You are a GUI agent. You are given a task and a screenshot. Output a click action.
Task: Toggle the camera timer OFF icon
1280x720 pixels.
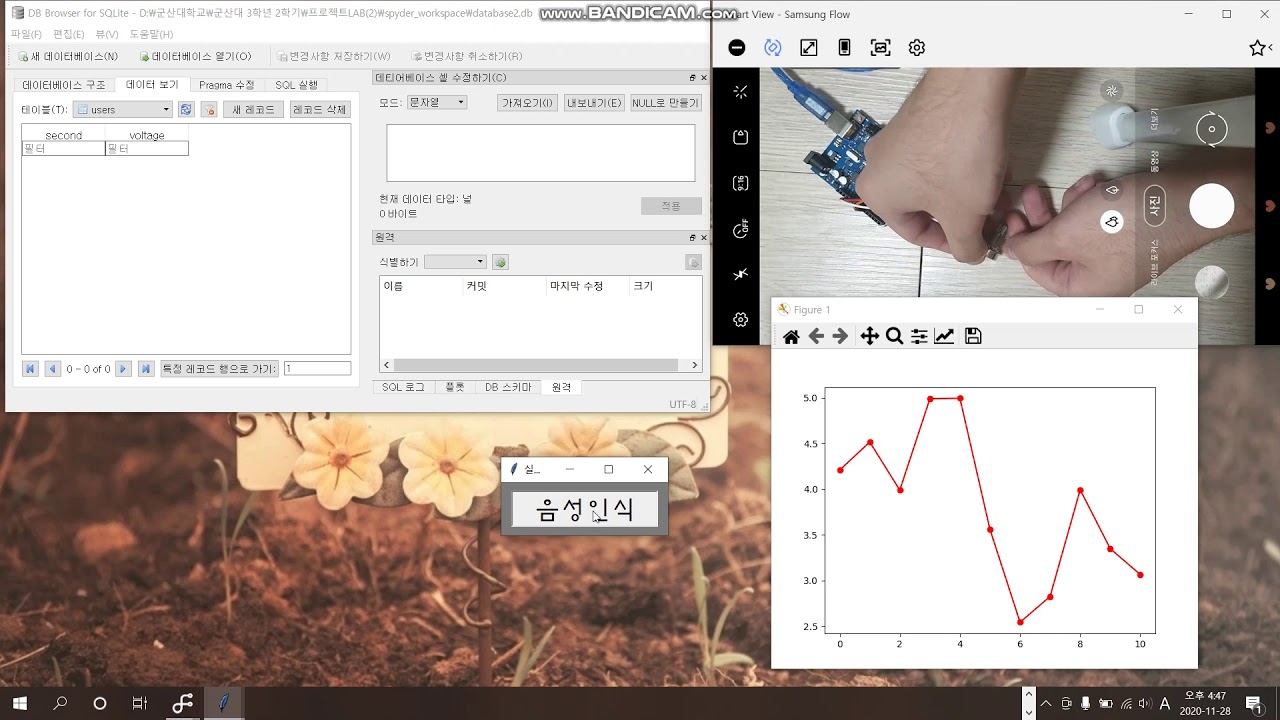tap(741, 229)
